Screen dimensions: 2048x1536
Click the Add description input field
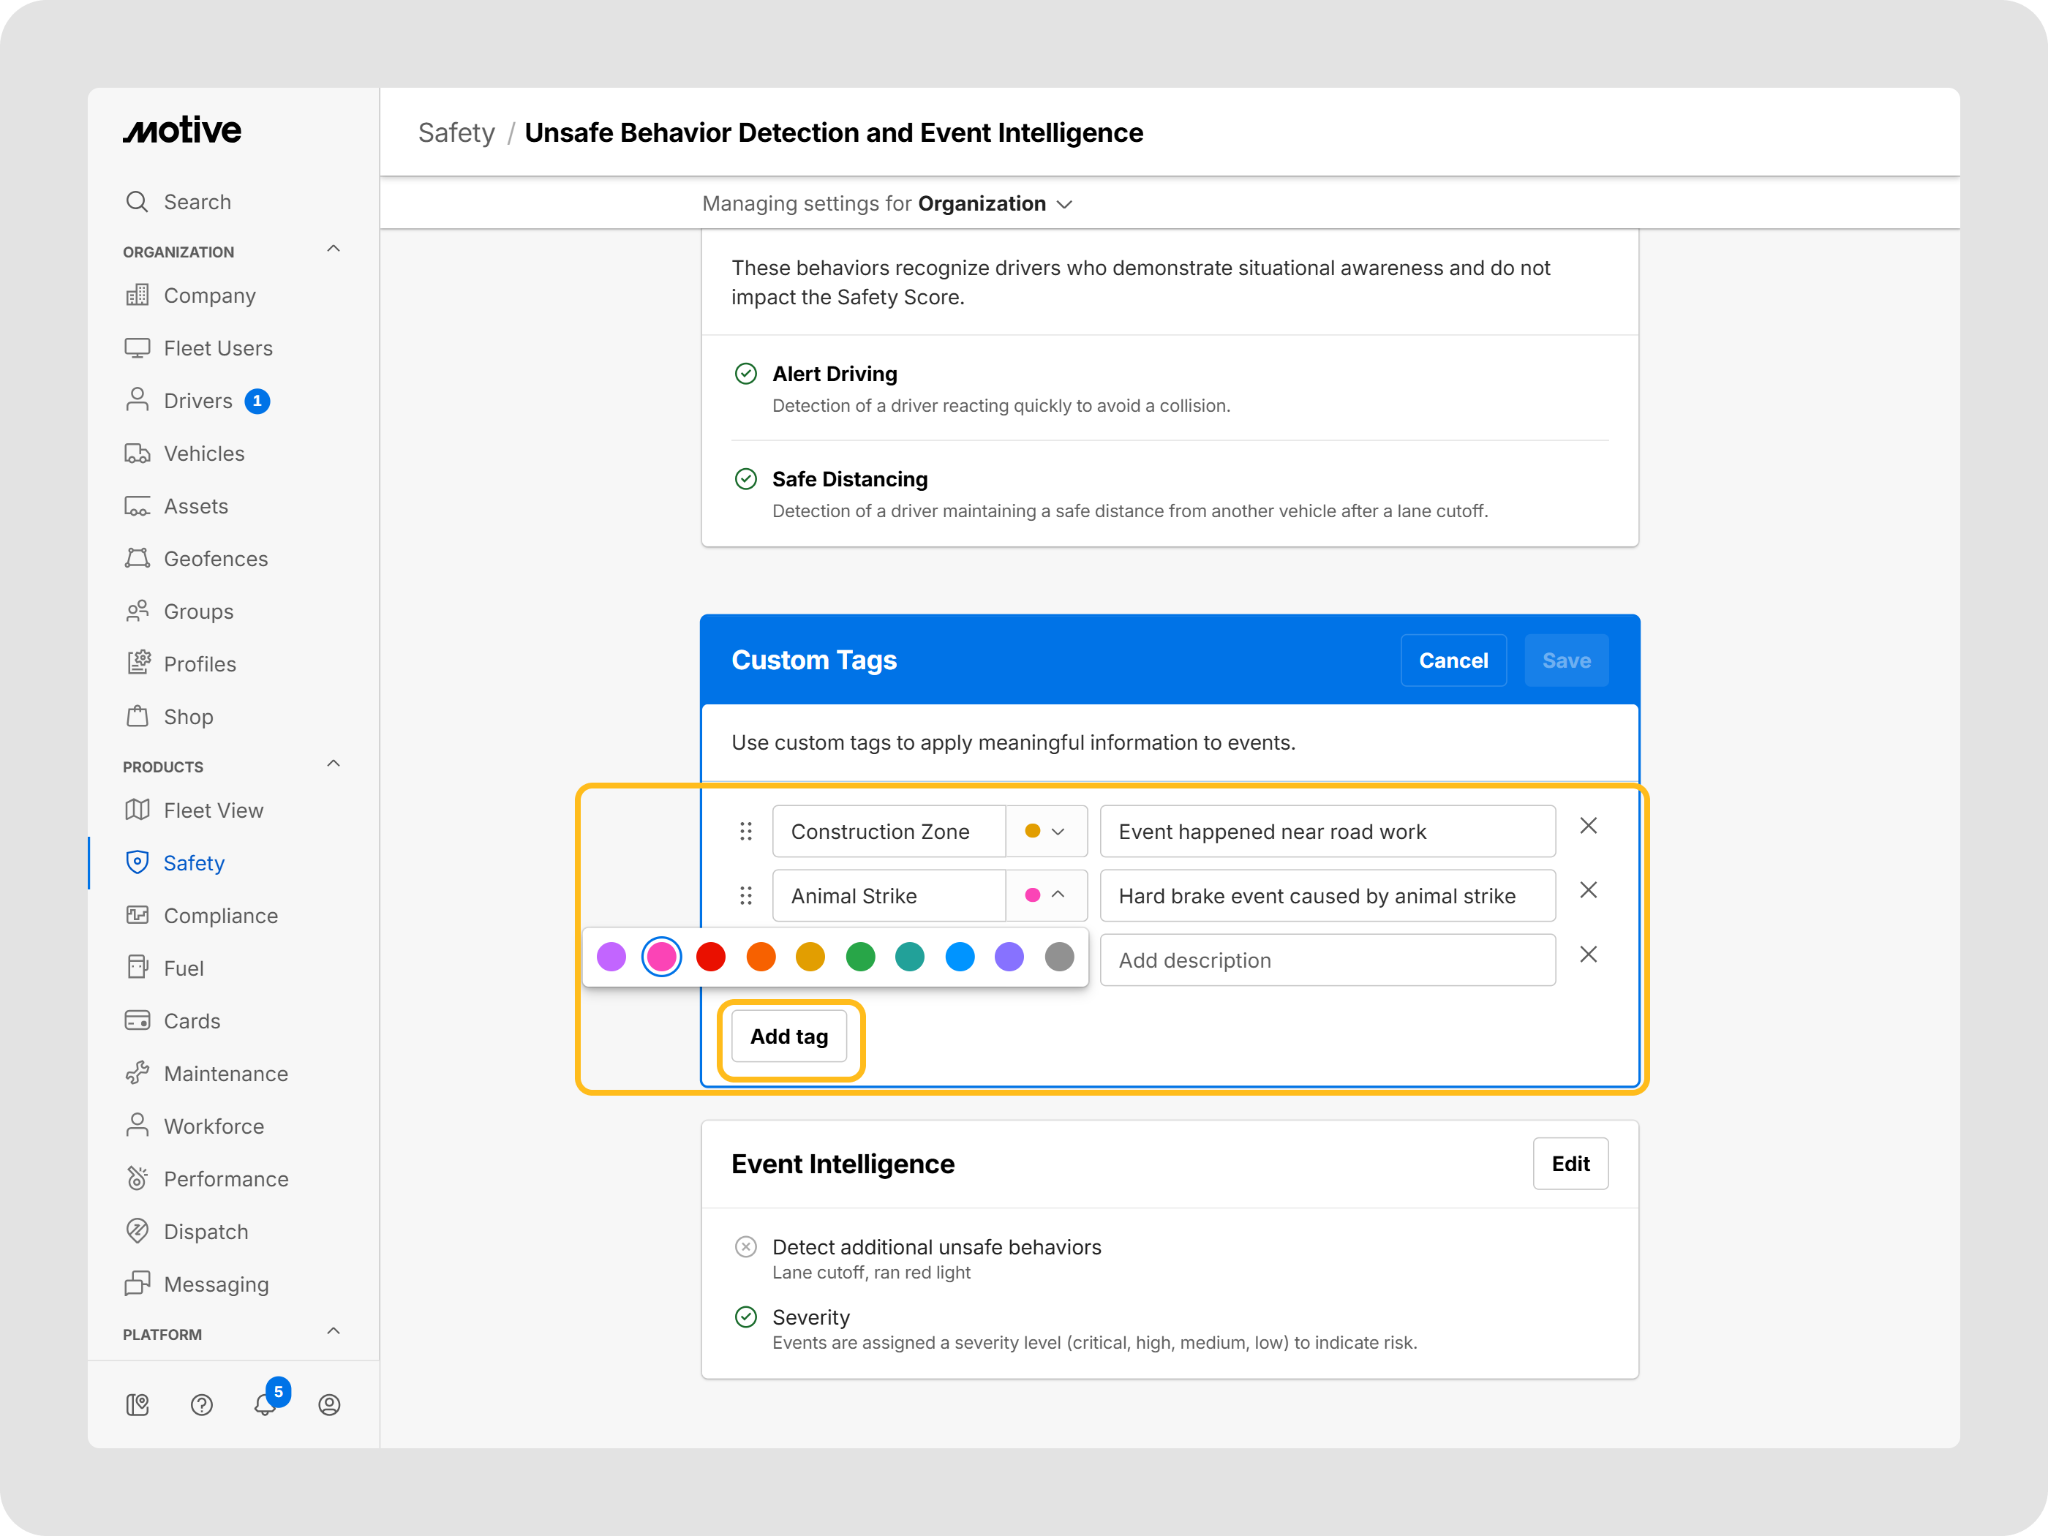pyautogui.click(x=1328, y=960)
